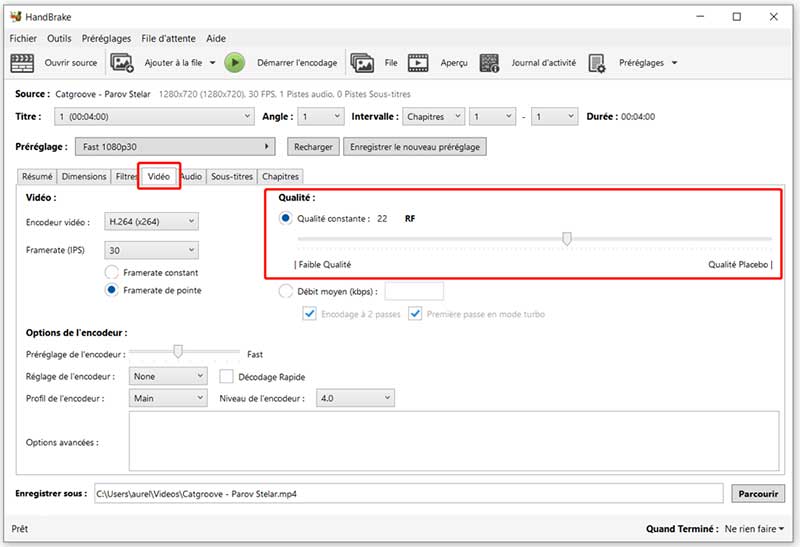
Task: Select Framerate de pointe option
Action: (112, 290)
